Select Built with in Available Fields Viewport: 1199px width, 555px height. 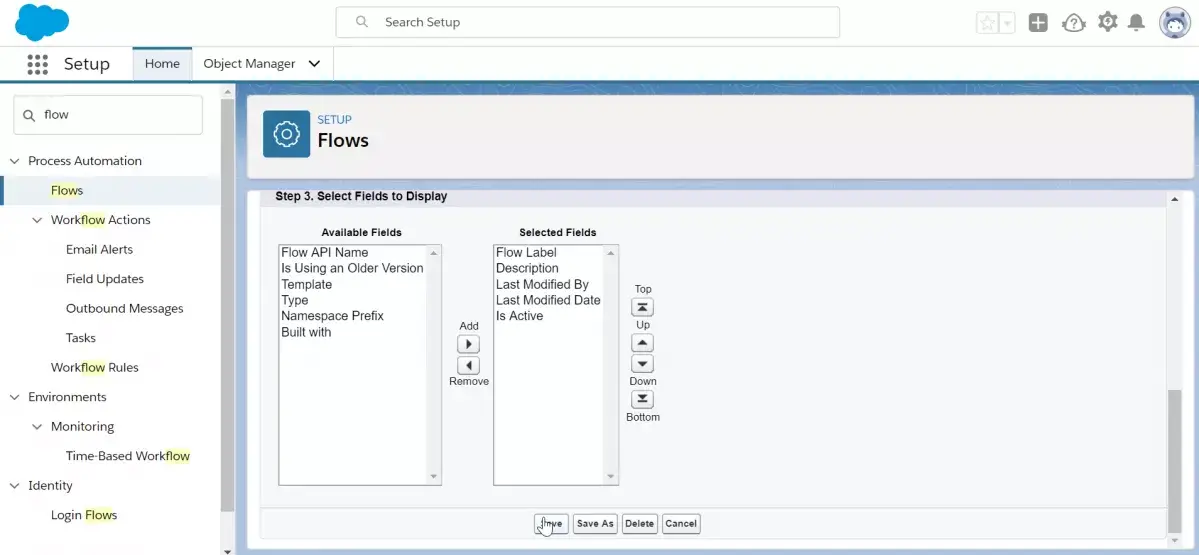[x=306, y=333]
